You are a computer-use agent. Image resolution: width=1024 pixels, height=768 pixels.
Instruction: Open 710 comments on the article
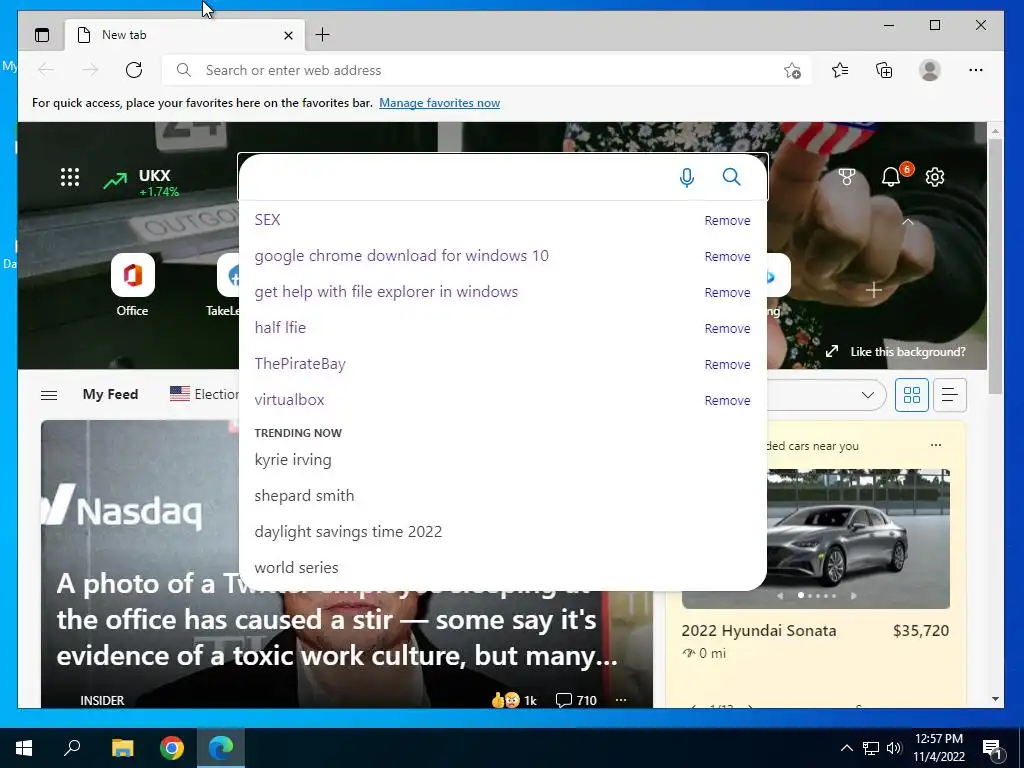tap(575, 700)
